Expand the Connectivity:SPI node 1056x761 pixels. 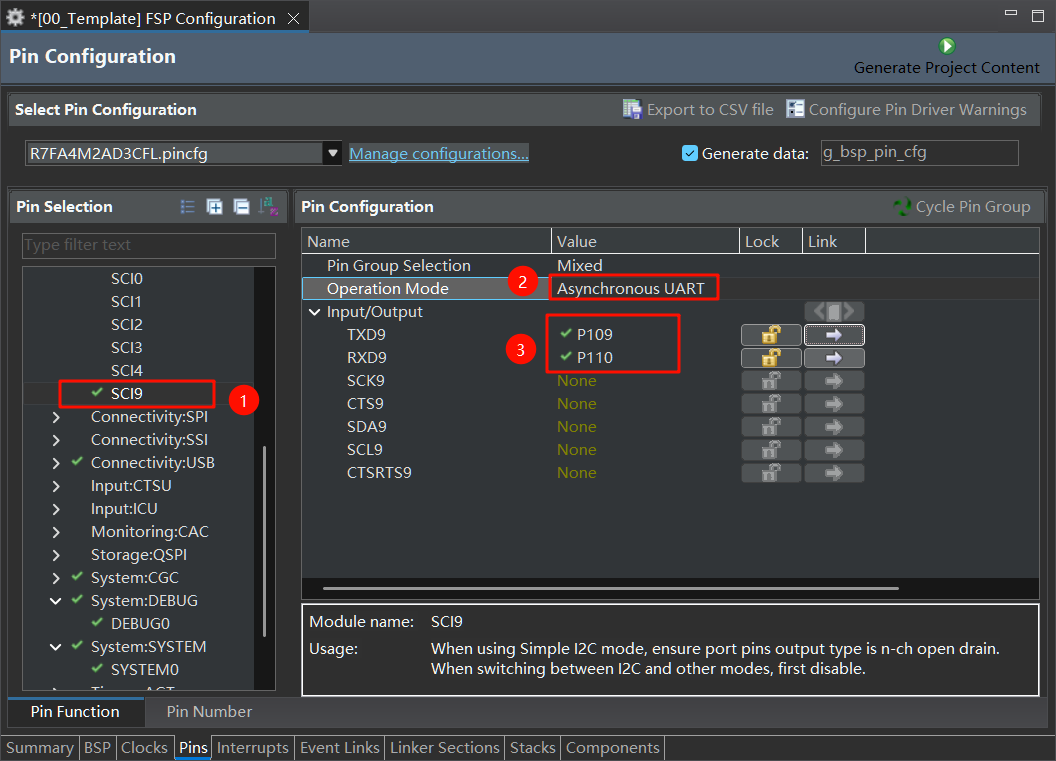(x=57, y=418)
